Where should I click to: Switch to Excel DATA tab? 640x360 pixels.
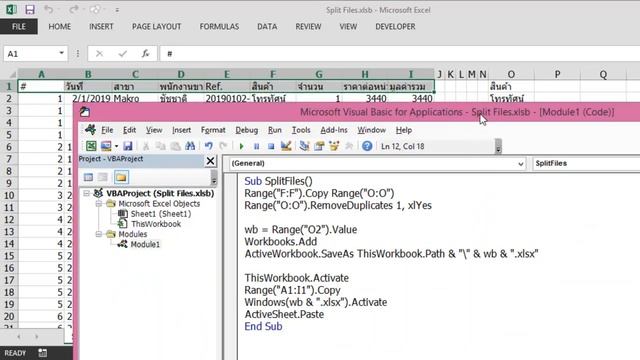pos(267,27)
